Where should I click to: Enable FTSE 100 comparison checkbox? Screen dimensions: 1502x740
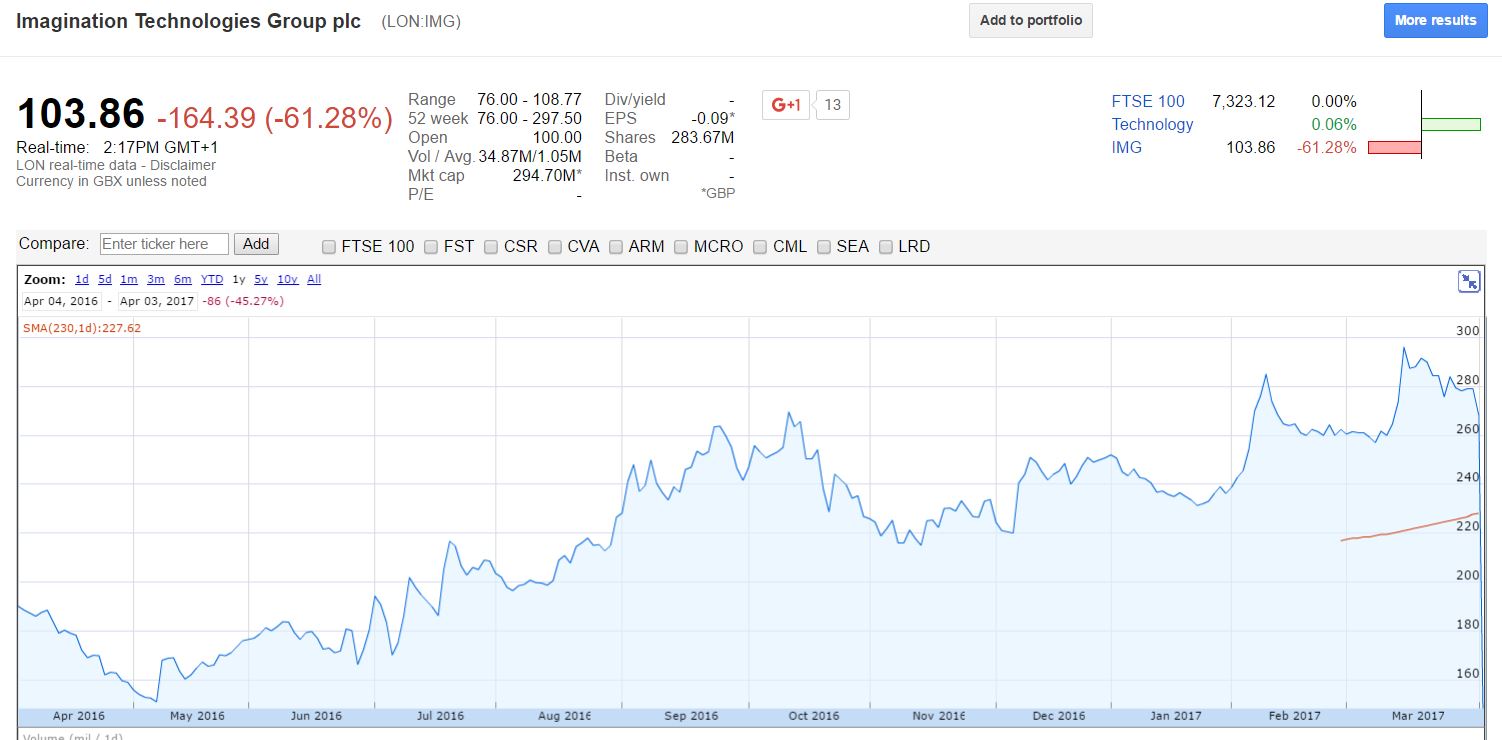[x=329, y=247]
